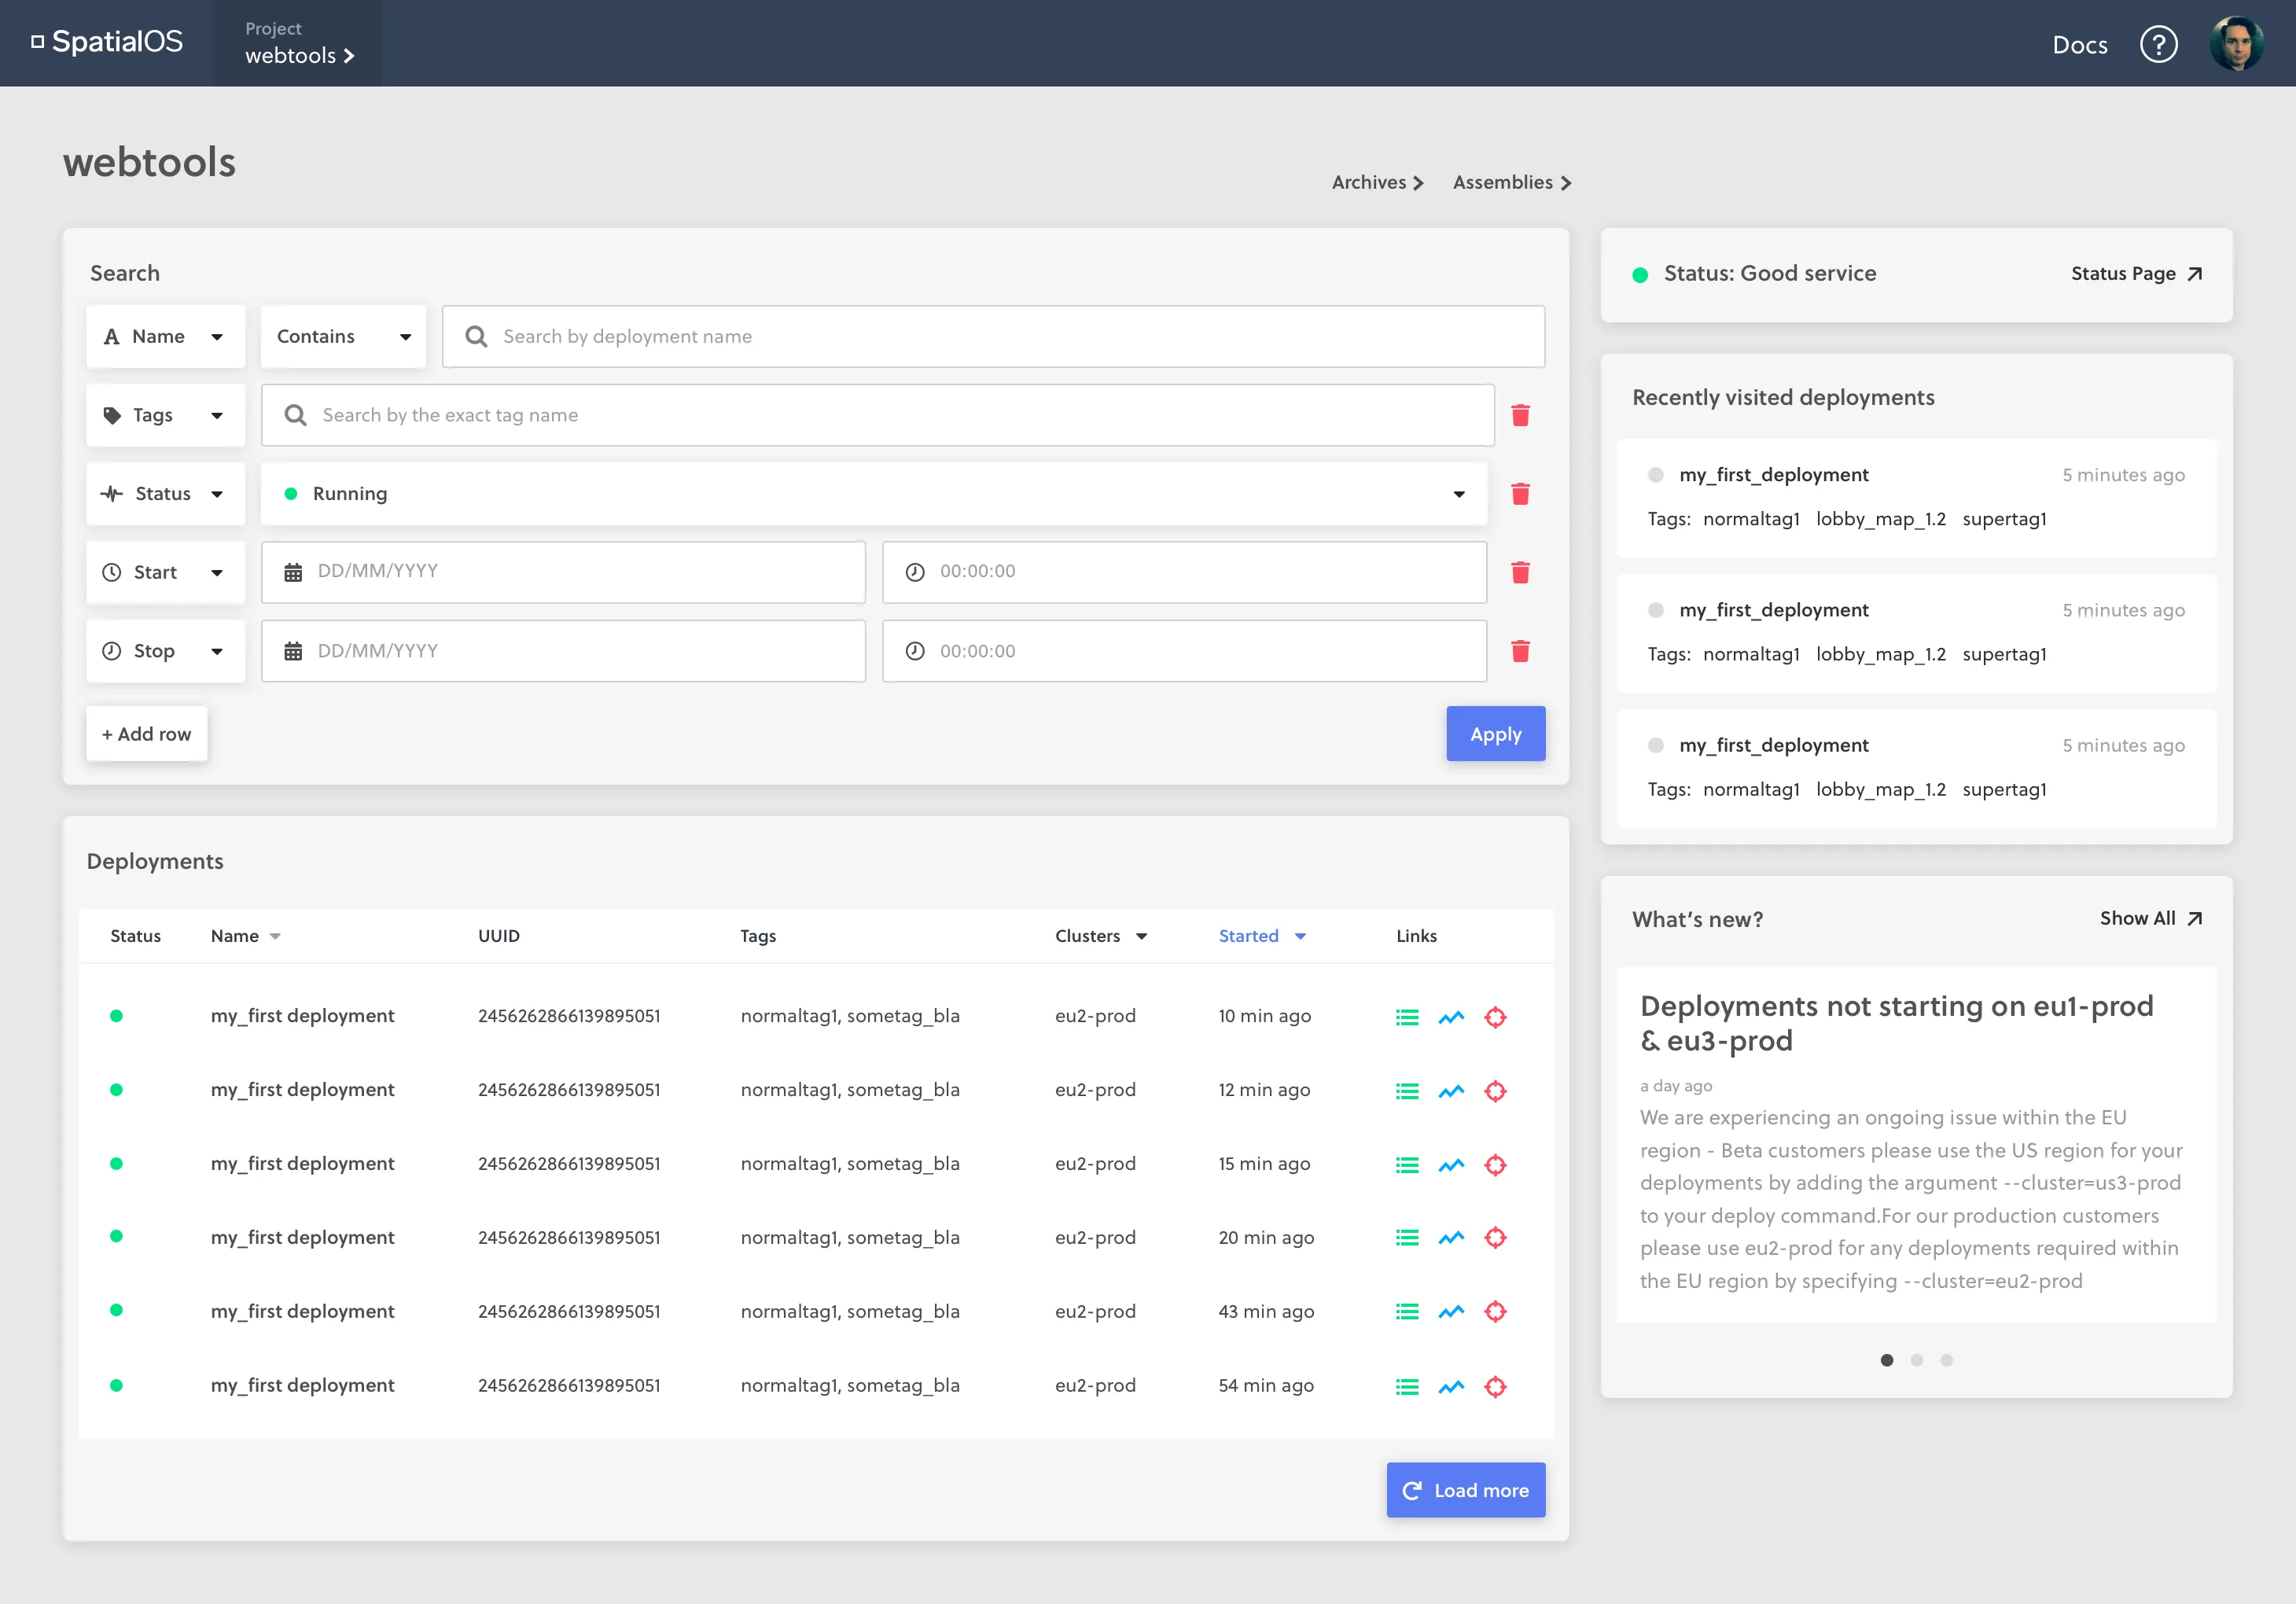Open Clusters column filter dropdown

tap(1141, 936)
